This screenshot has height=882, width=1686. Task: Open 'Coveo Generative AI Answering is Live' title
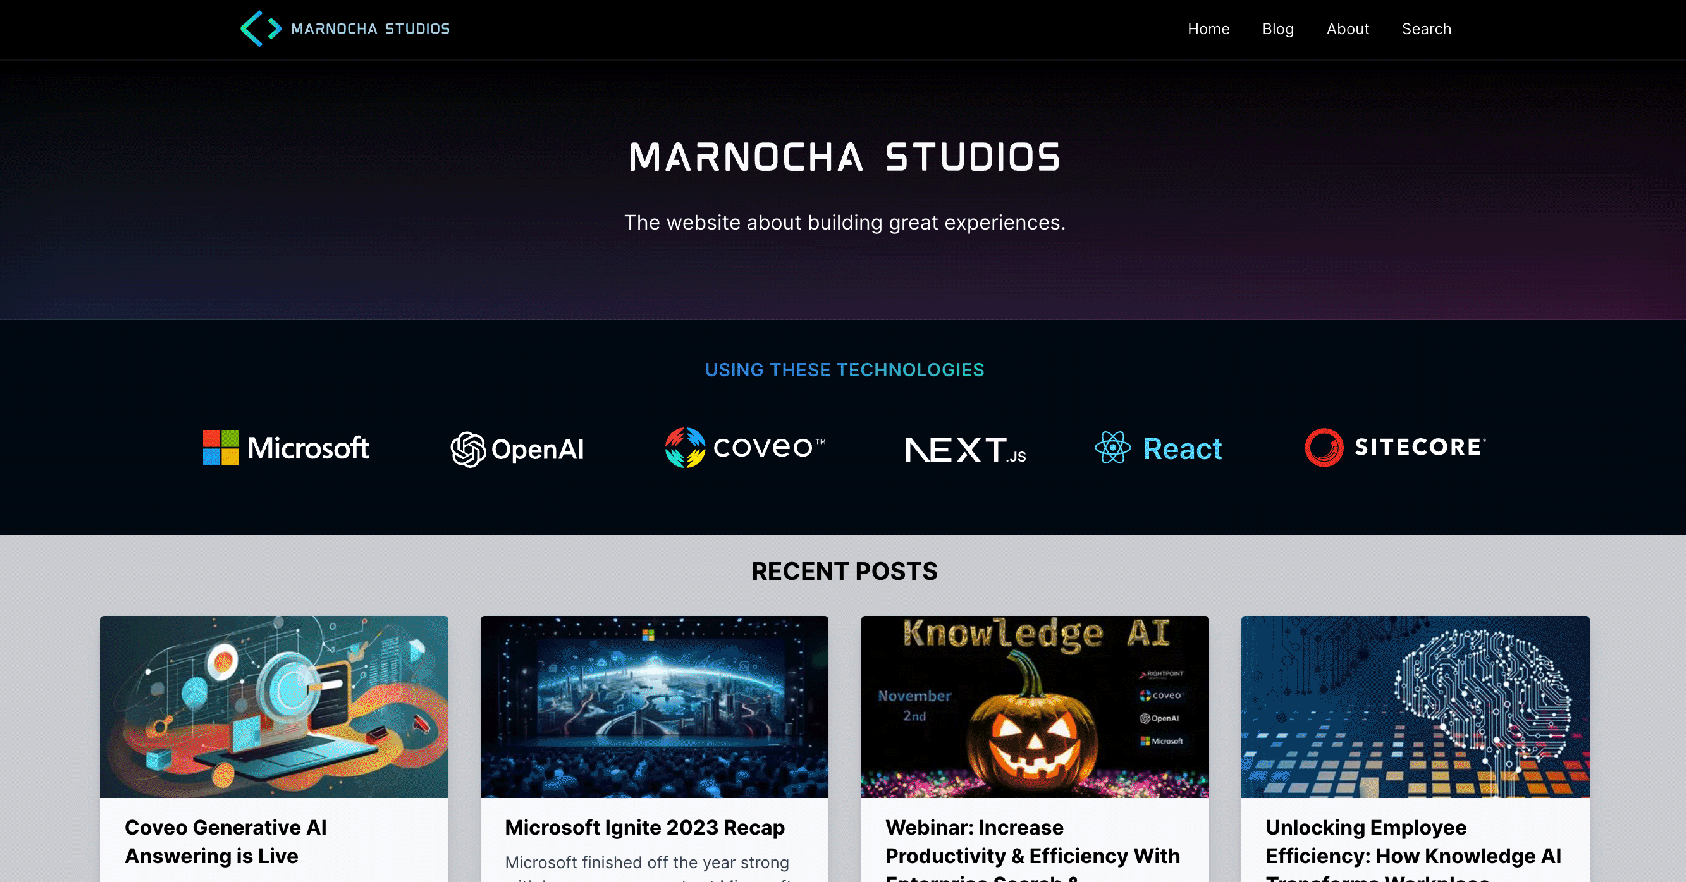click(226, 842)
